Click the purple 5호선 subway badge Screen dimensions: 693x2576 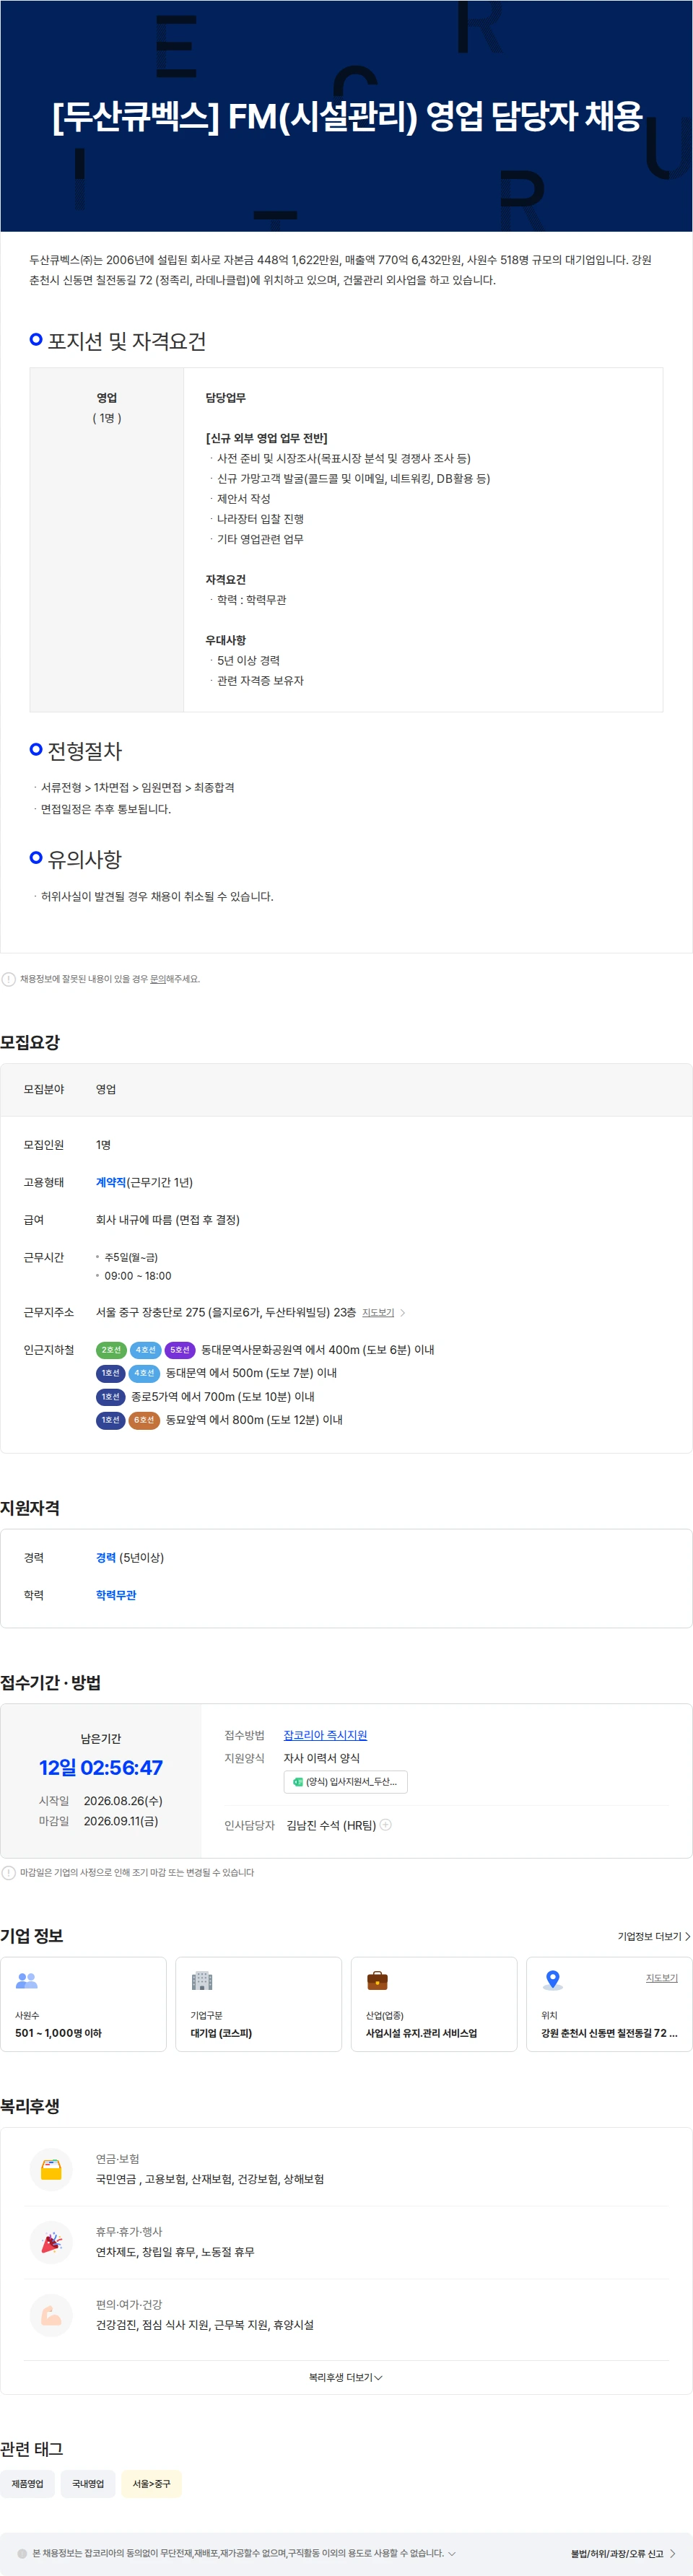pos(180,1350)
